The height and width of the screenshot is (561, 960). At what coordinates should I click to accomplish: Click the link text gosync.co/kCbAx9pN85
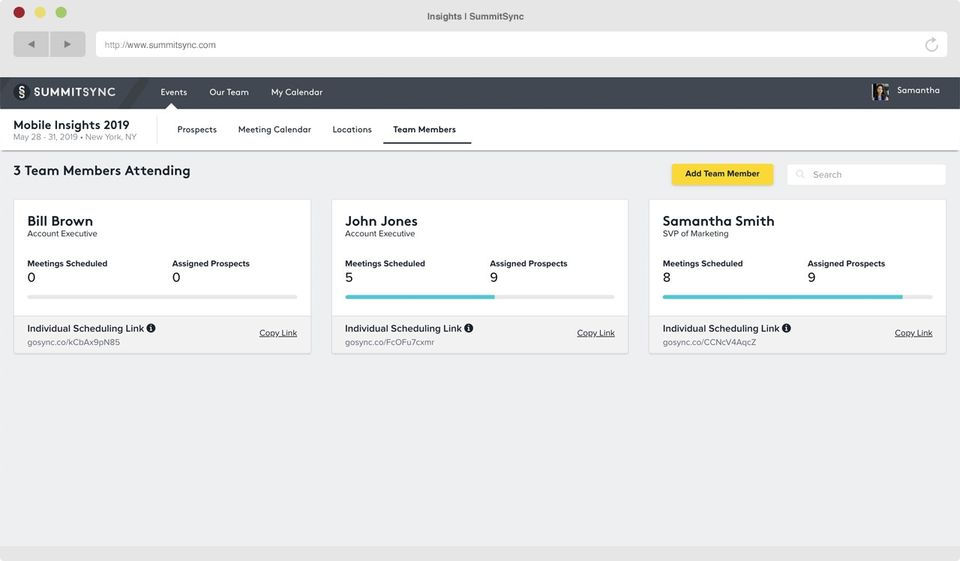(73, 342)
